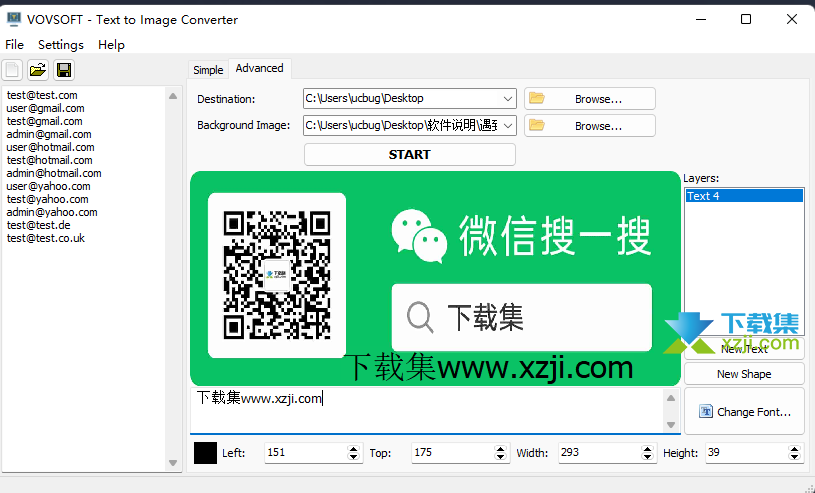
Task: Increase the Top value with up arrow
Action: click(x=501, y=449)
